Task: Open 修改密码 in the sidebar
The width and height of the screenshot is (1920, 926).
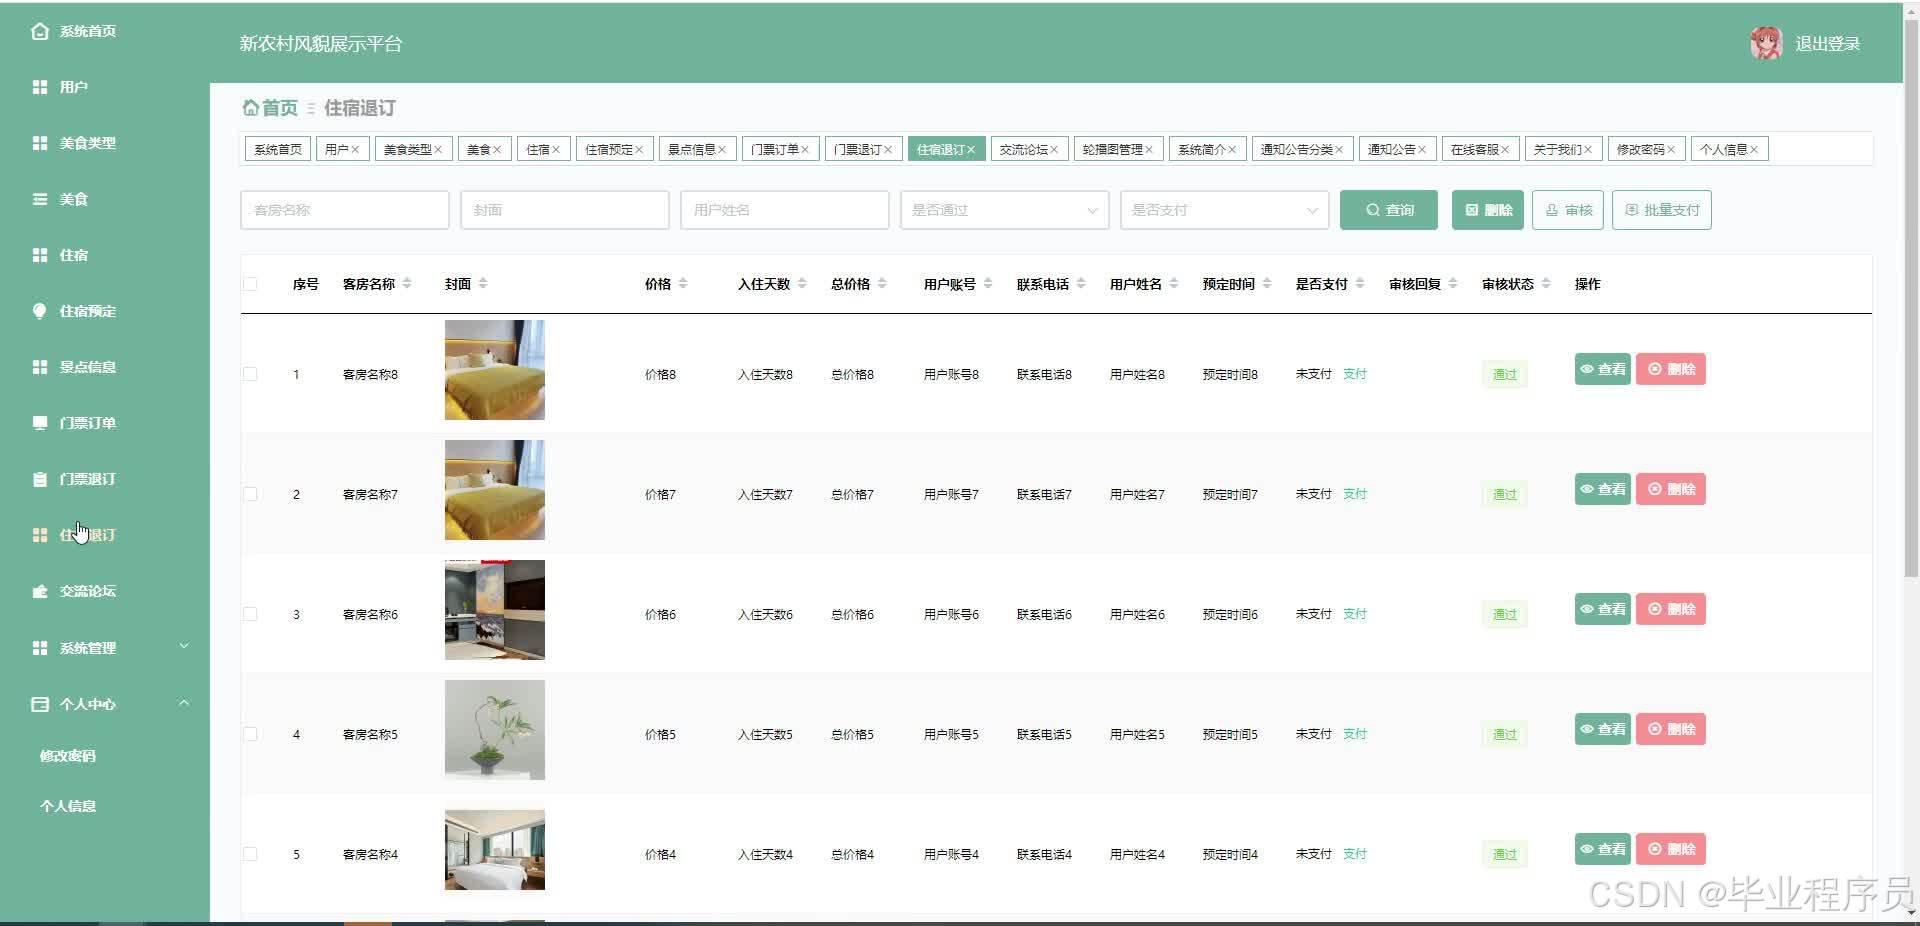Action: coord(68,756)
